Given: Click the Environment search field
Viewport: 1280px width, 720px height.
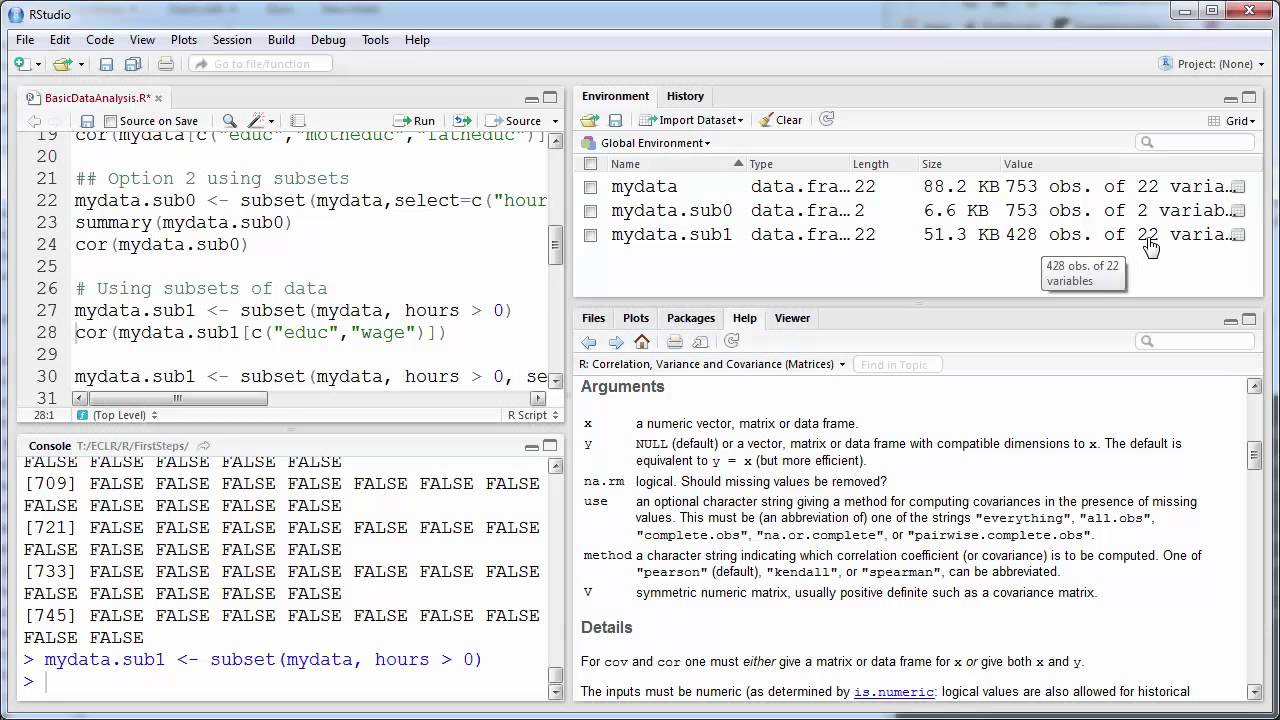Looking at the screenshot, I should point(1195,142).
